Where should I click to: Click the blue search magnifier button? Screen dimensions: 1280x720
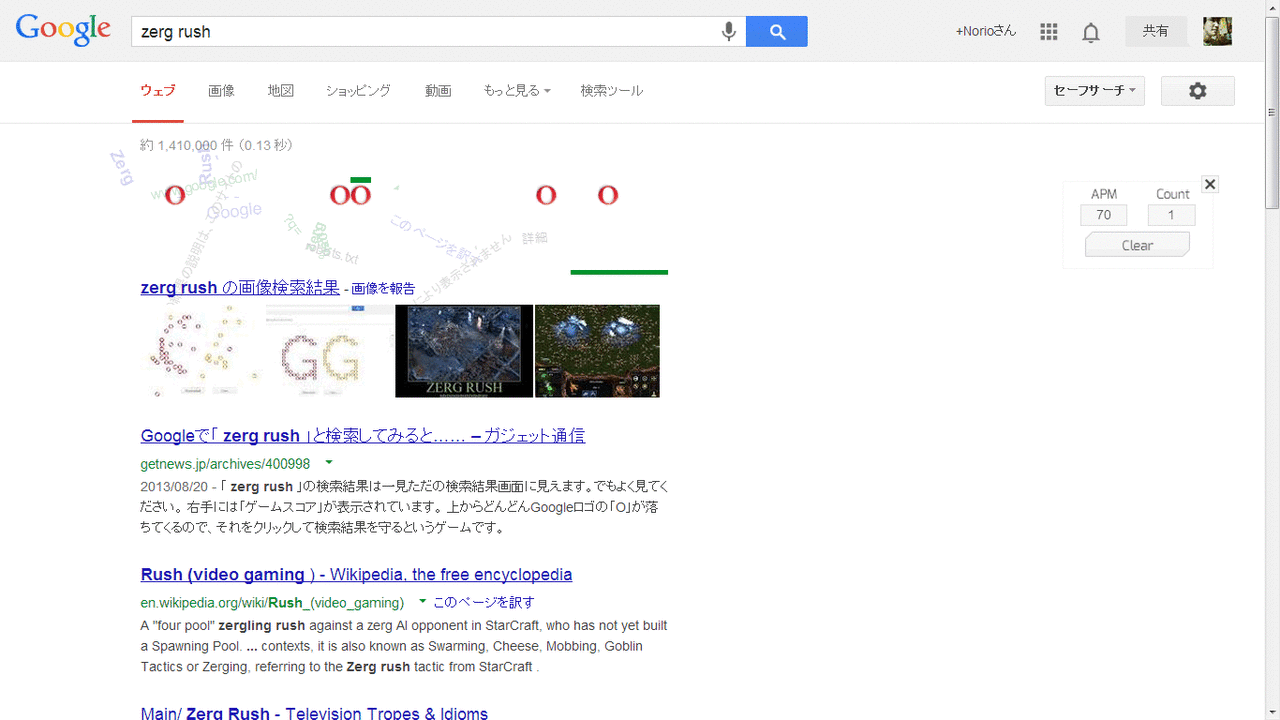tap(777, 32)
